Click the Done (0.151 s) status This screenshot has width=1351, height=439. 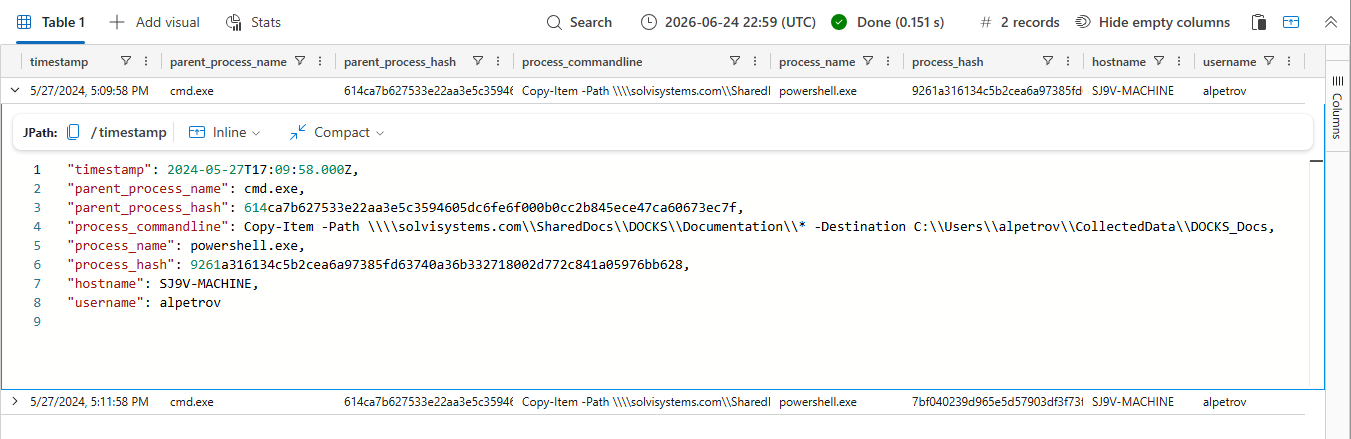pos(887,22)
